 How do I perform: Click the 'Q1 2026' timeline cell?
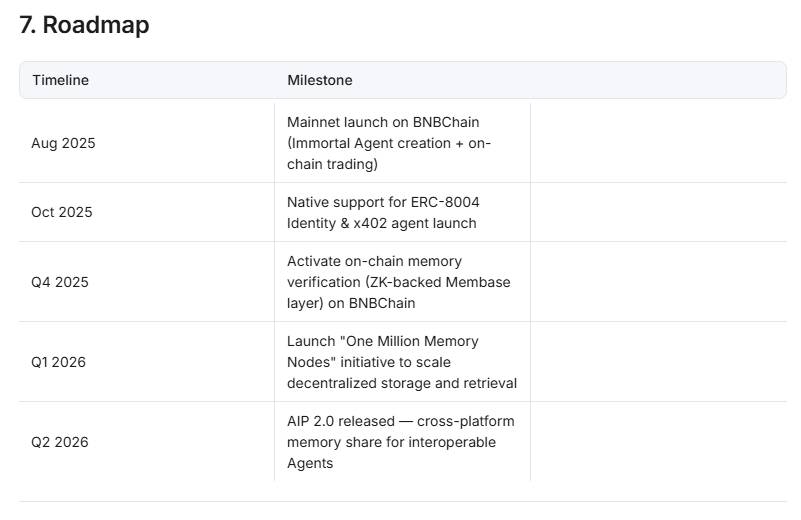pos(58,362)
